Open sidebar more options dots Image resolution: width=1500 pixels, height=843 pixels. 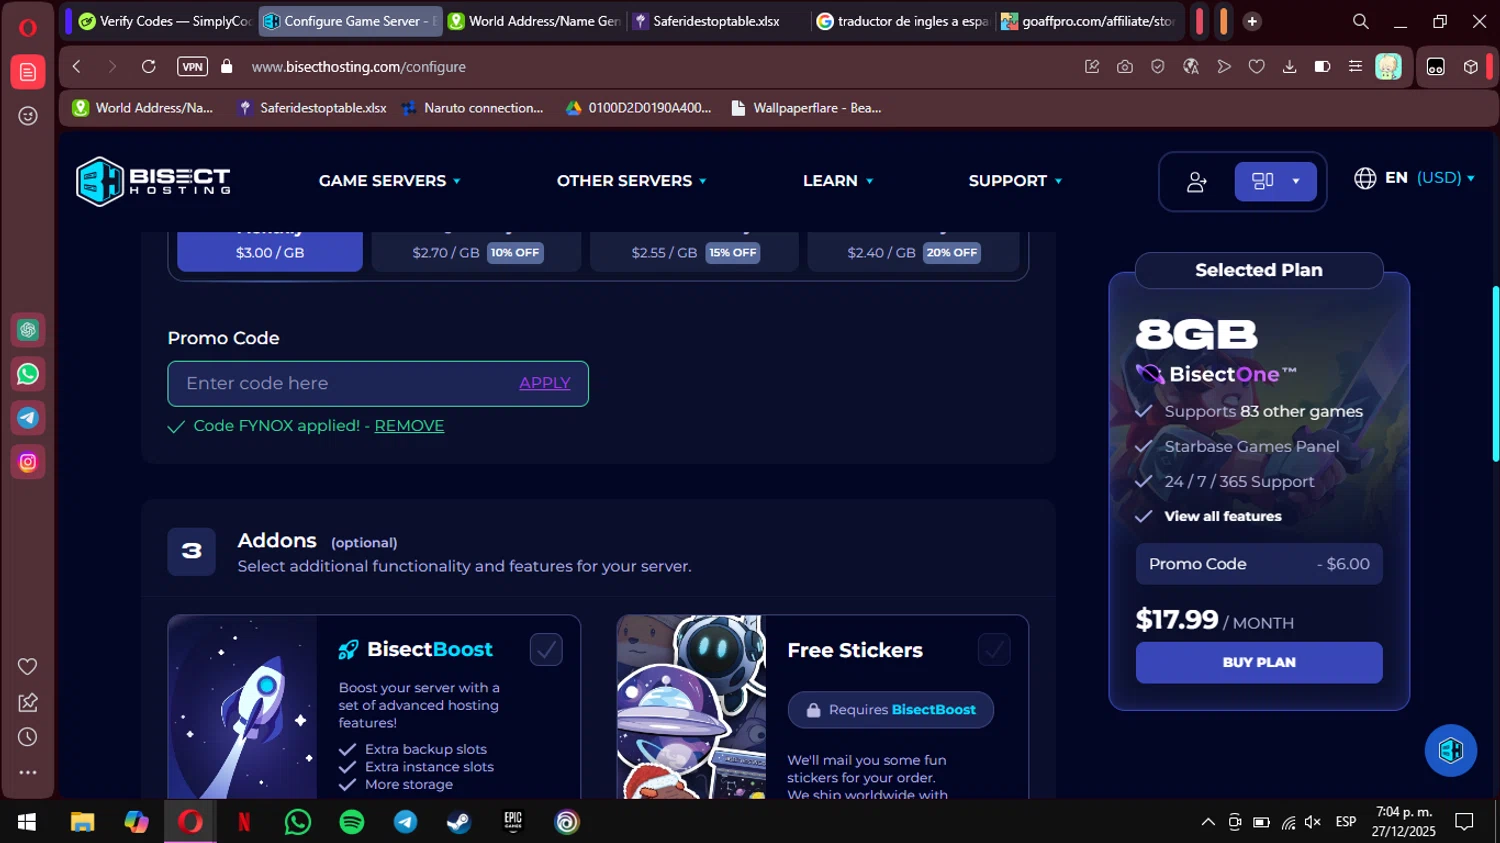[x=28, y=772]
